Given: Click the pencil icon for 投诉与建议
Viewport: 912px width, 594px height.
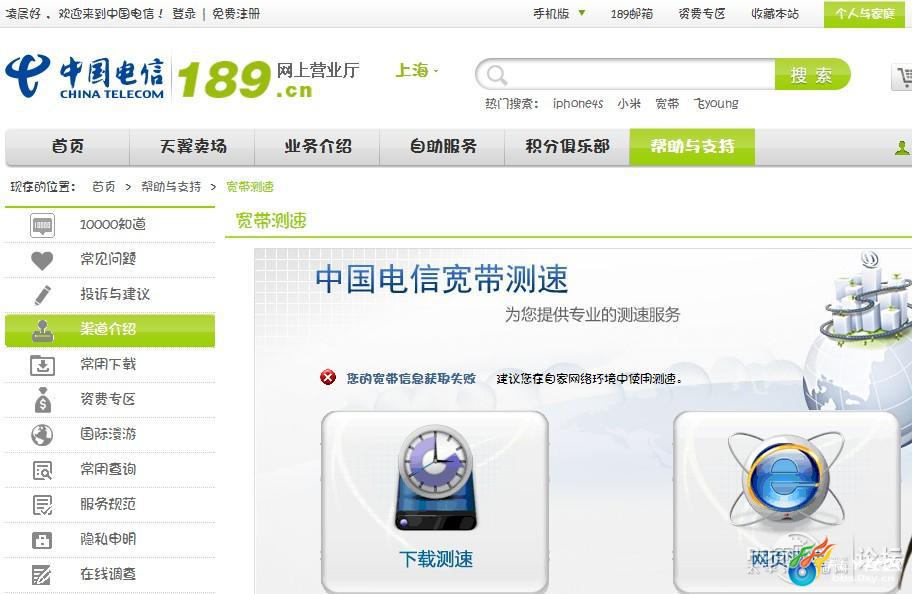Looking at the screenshot, I should click(42, 295).
